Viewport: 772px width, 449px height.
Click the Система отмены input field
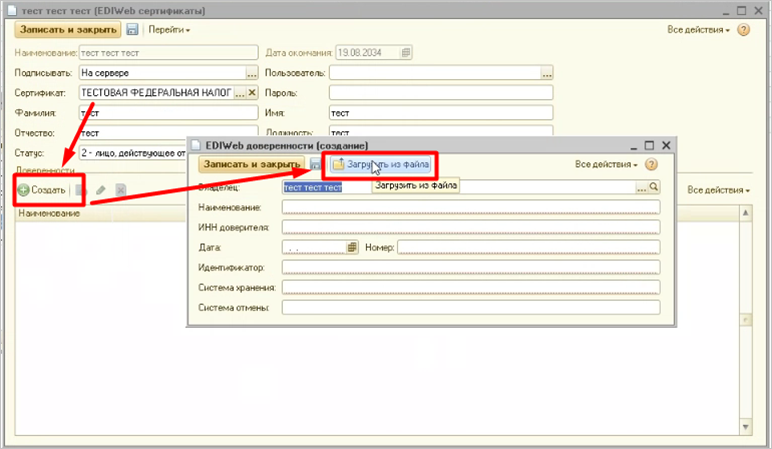pos(471,308)
